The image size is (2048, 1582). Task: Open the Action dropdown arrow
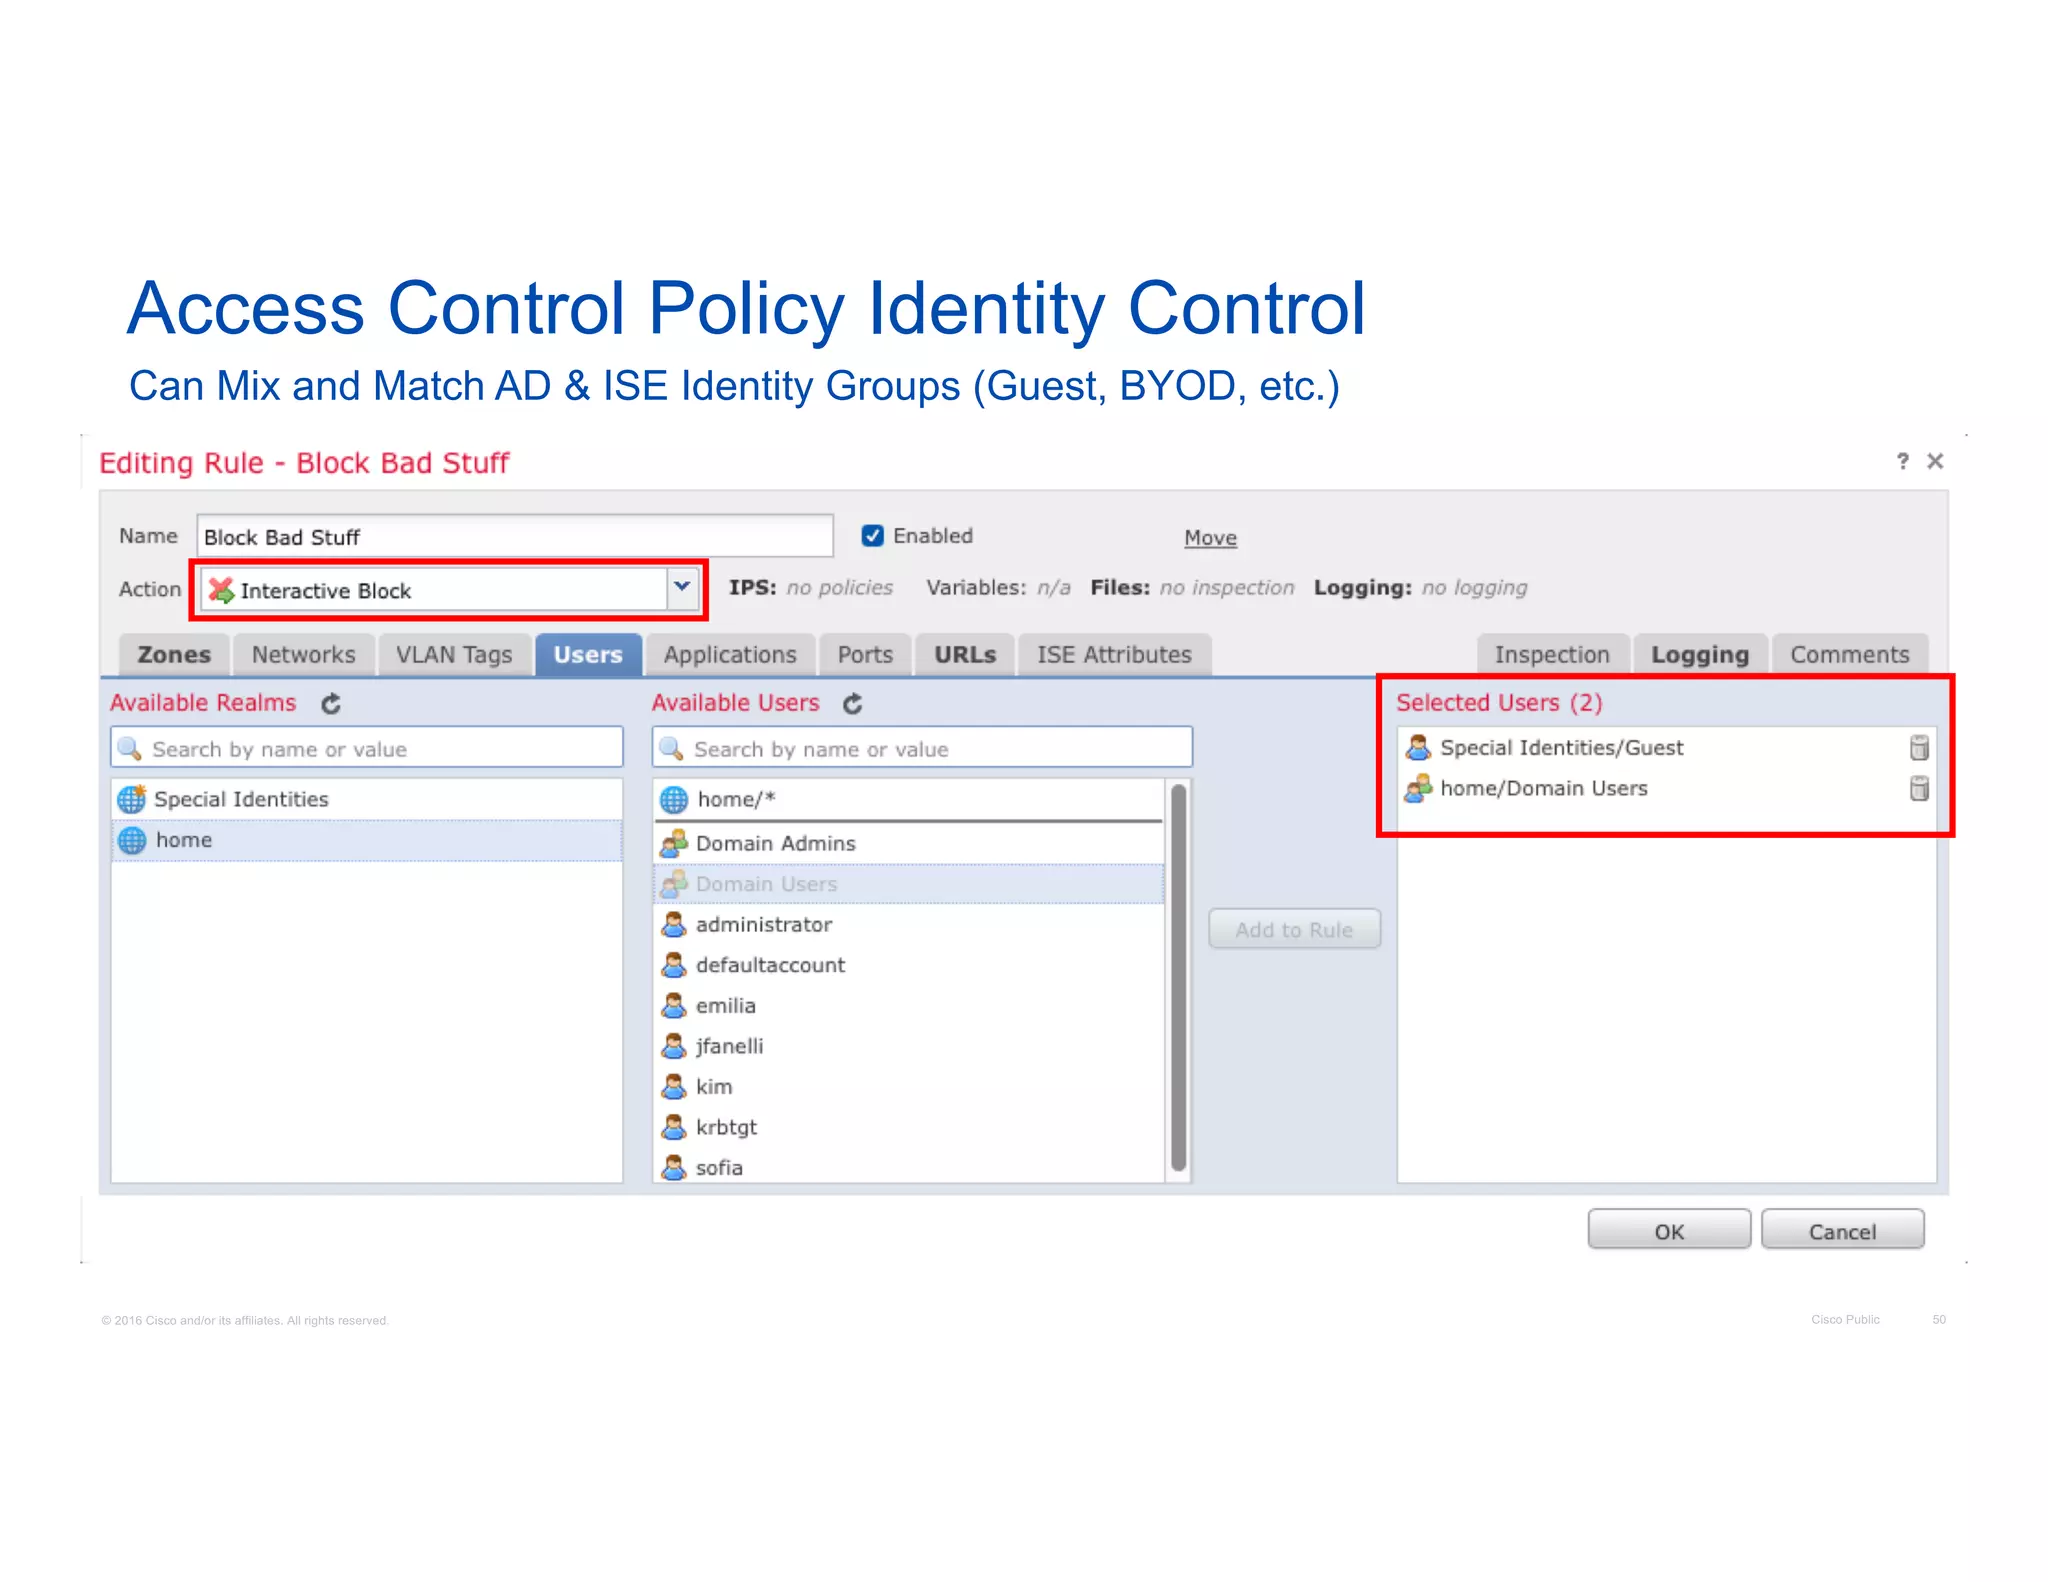point(682,588)
